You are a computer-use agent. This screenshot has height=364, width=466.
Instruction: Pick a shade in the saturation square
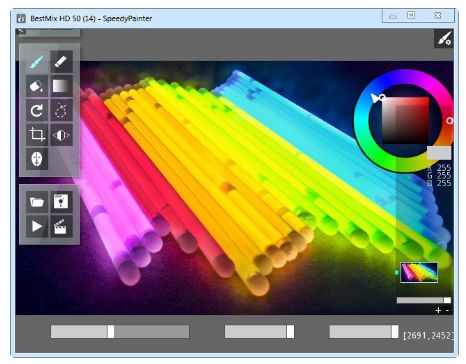click(405, 121)
